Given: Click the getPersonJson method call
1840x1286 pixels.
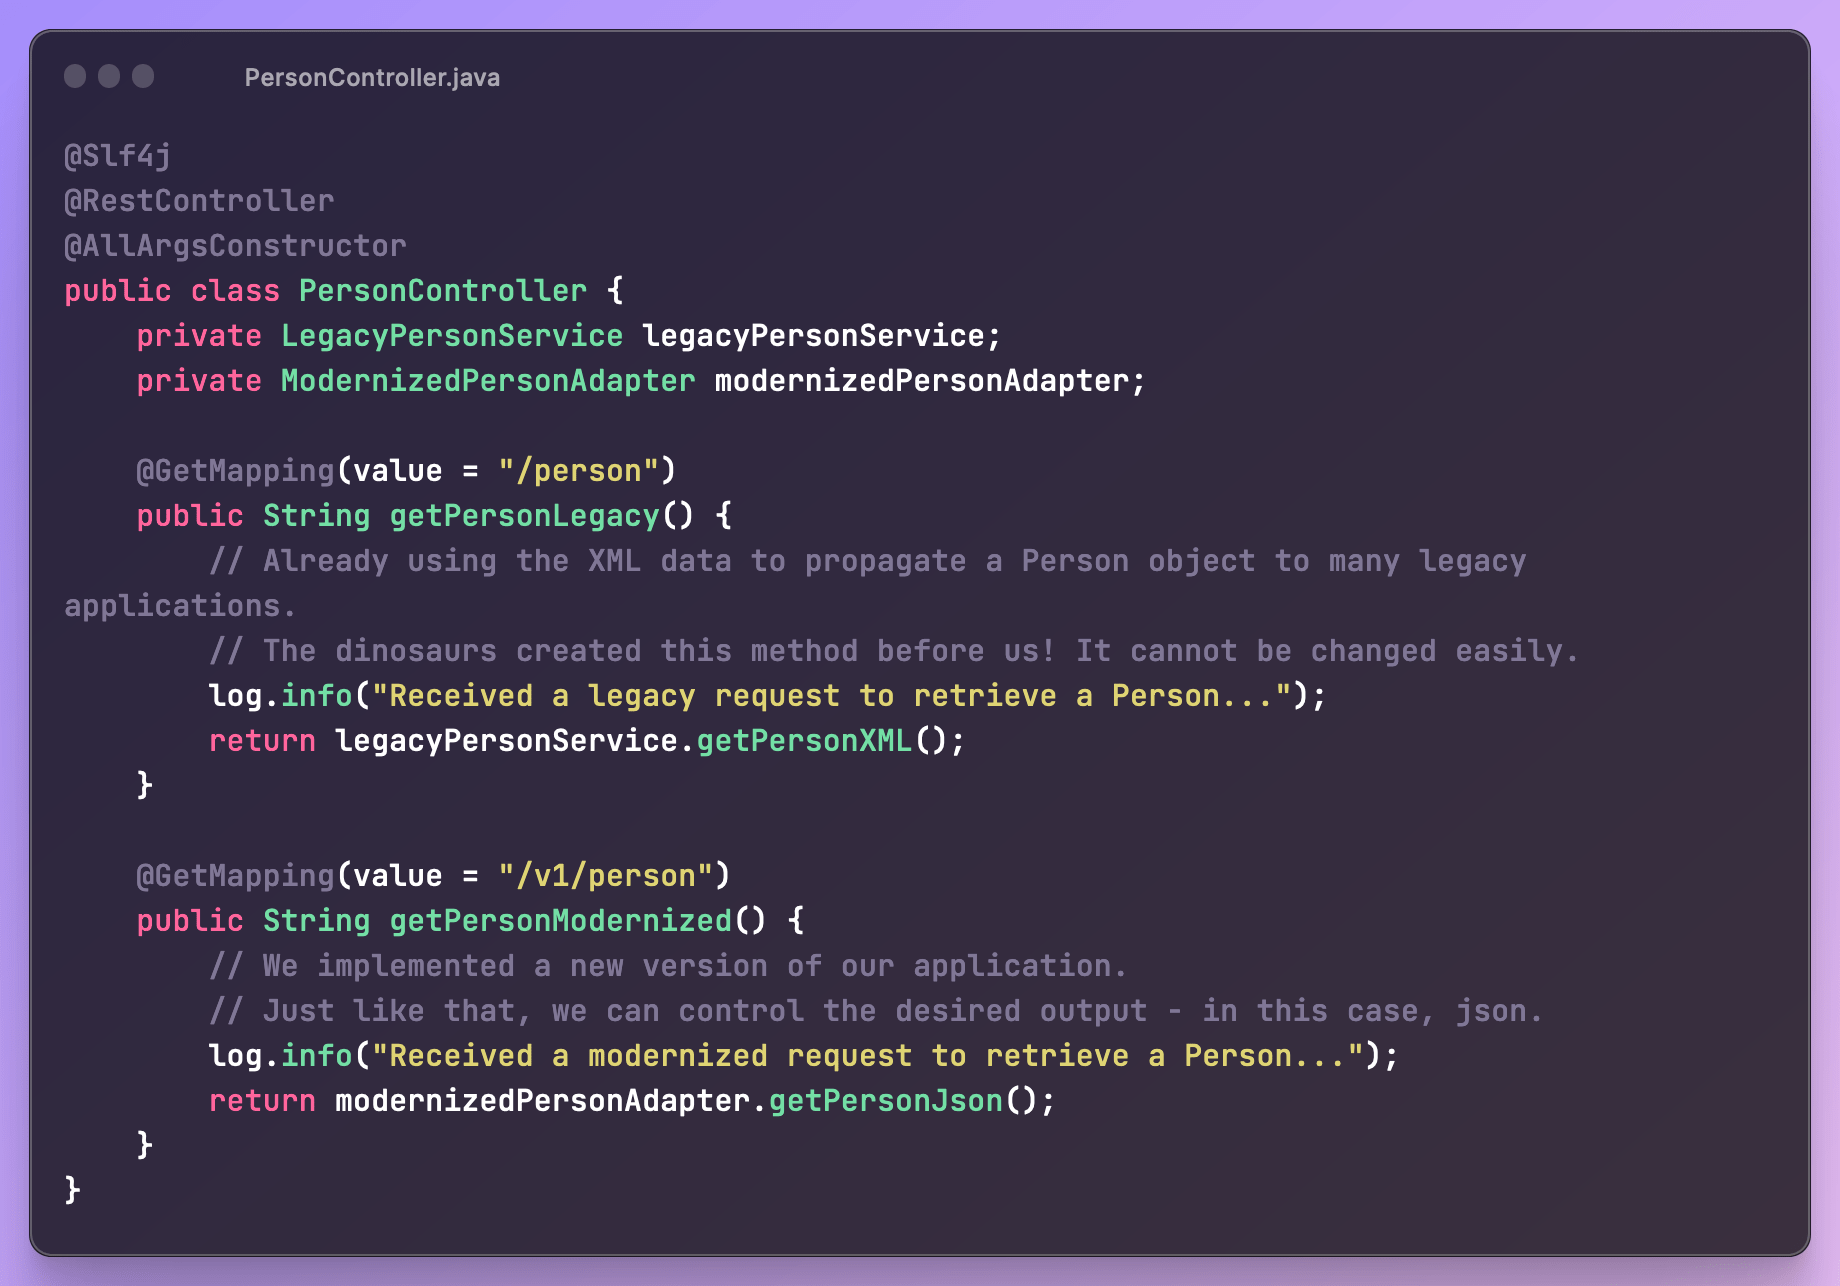Looking at the screenshot, I should (885, 1101).
